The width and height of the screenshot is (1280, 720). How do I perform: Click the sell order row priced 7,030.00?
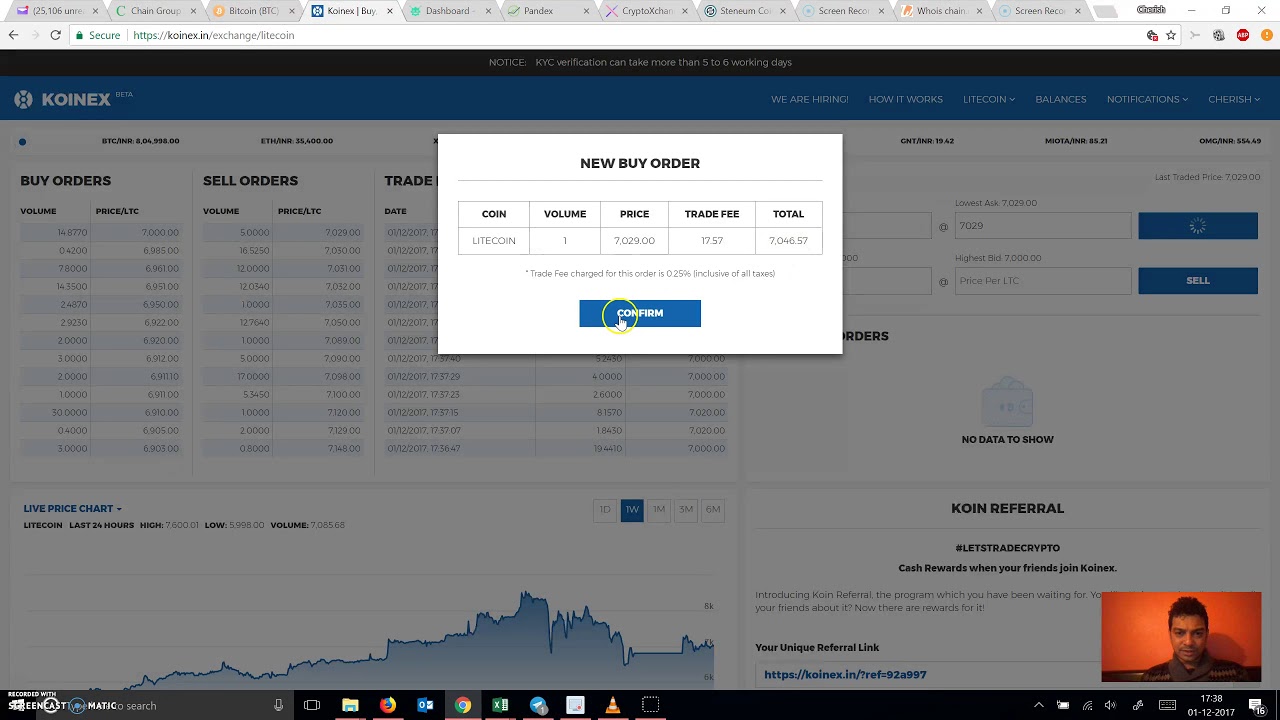283,251
